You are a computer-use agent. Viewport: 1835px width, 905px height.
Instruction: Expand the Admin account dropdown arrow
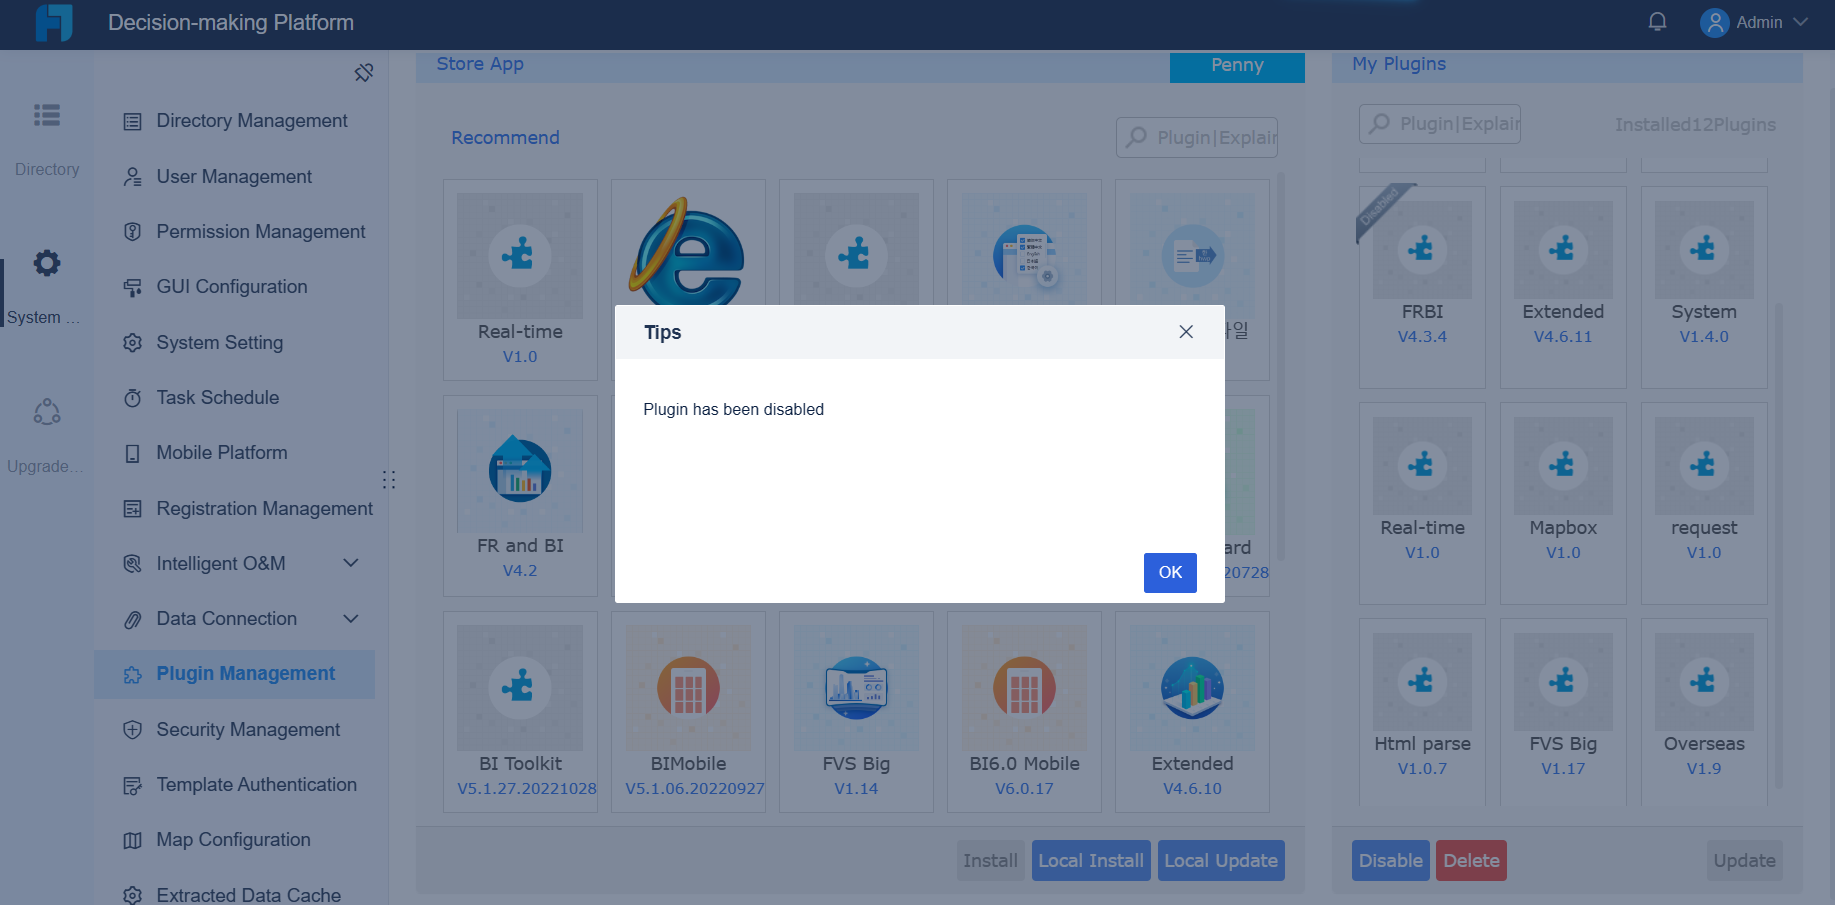[1800, 22]
